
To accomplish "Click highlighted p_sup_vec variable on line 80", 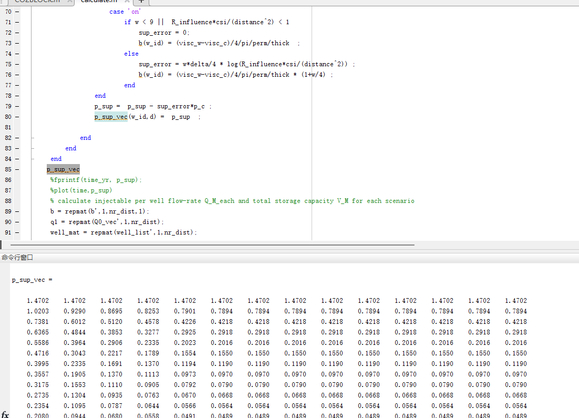I will click(x=111, y=117).
